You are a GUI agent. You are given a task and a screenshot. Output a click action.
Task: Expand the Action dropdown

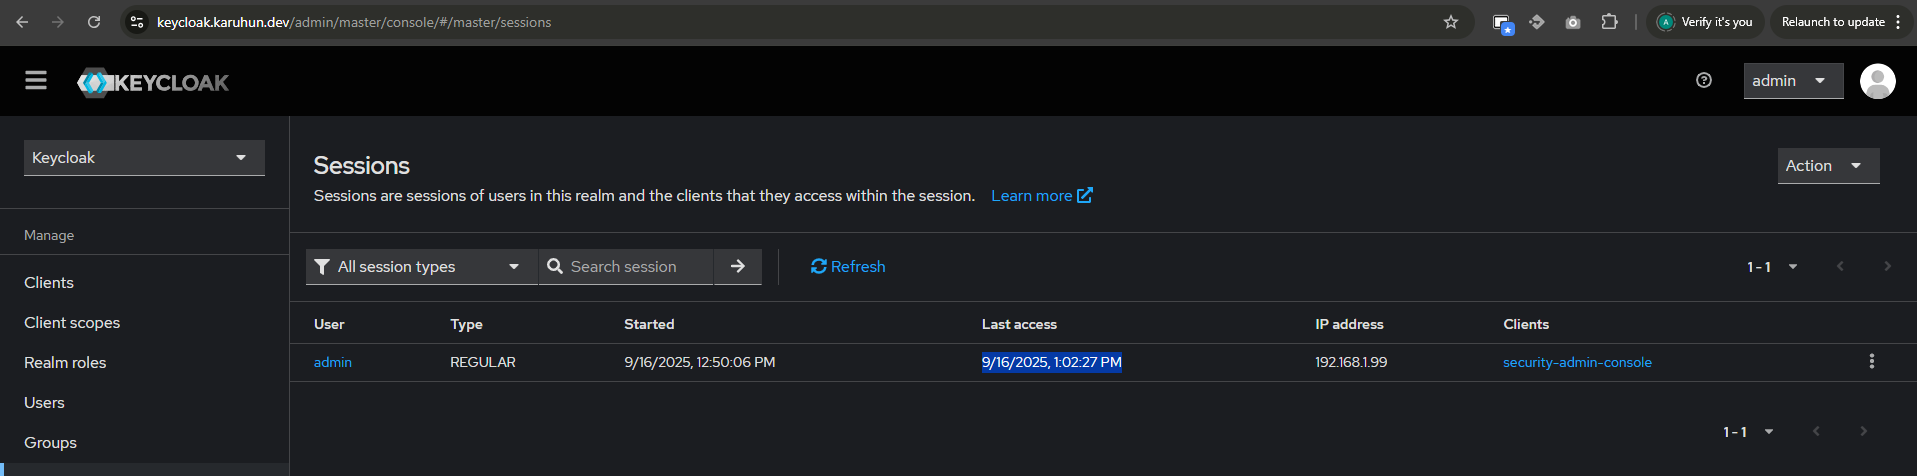click(1828, 166)
